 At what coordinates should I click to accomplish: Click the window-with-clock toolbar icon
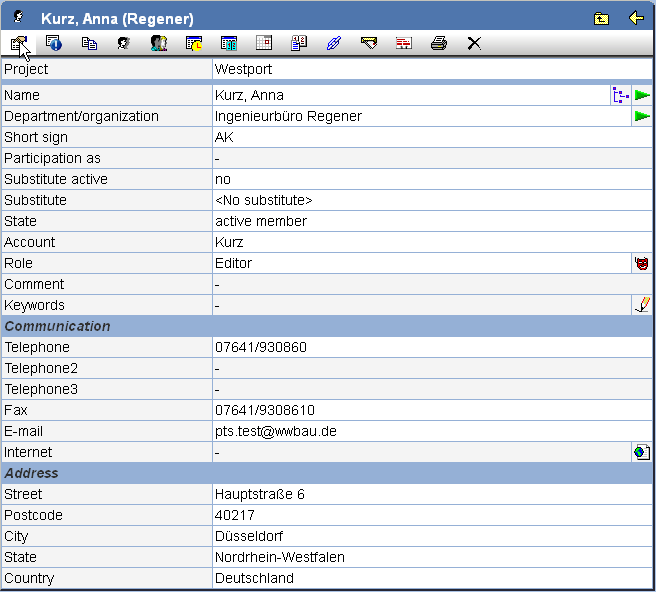click(x=194, y=43)
